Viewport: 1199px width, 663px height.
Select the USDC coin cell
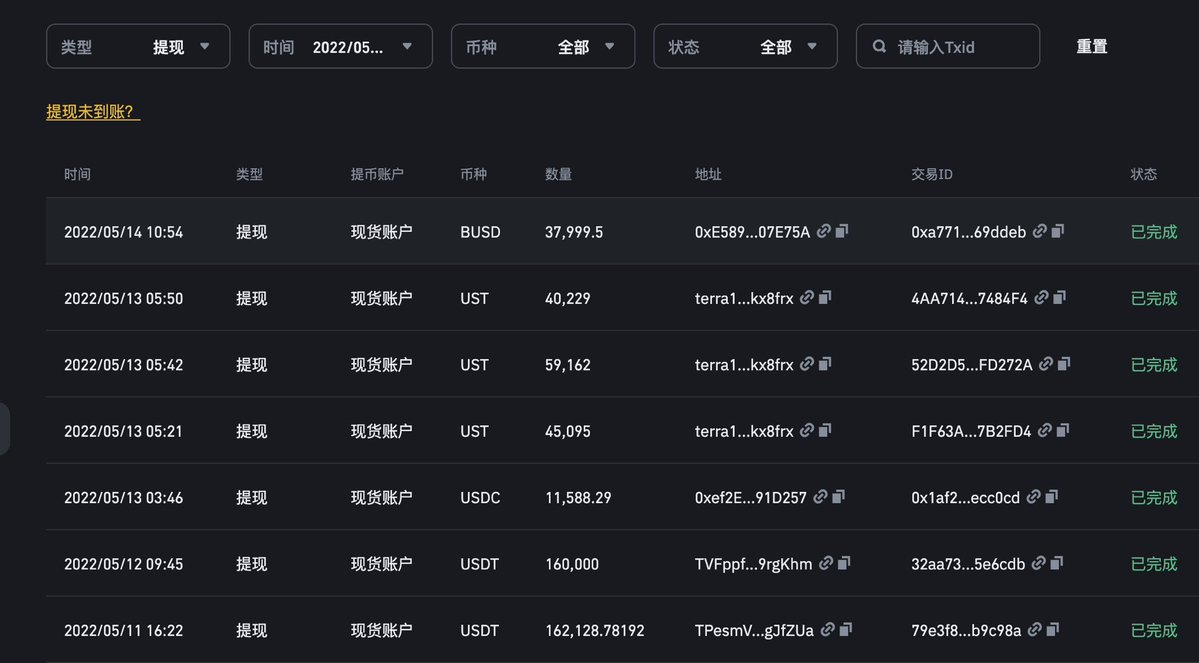[x=480, y=498]
